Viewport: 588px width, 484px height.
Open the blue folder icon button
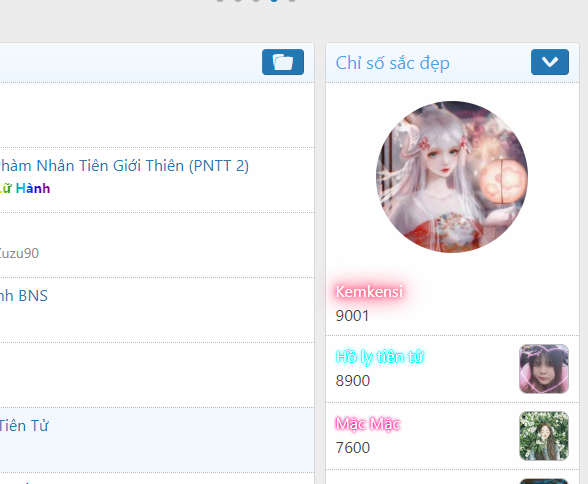283,62
